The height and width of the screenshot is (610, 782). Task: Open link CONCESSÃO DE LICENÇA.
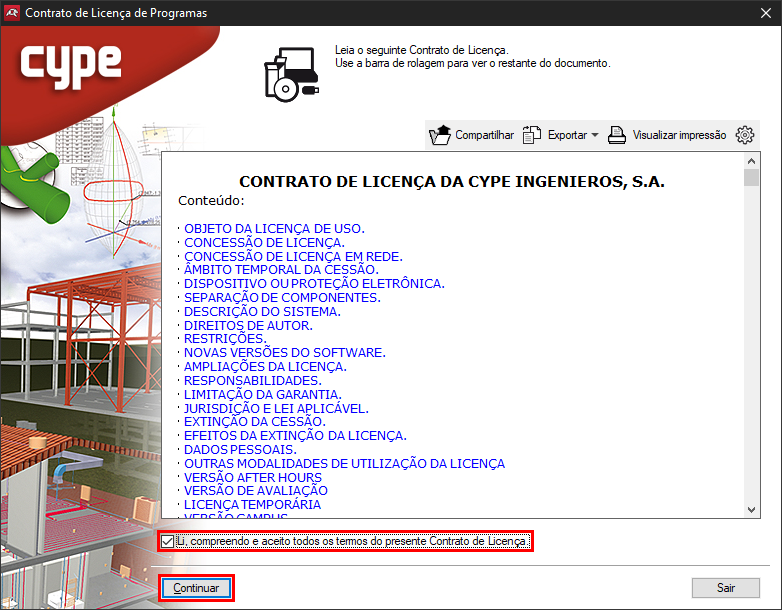point(264,243)
